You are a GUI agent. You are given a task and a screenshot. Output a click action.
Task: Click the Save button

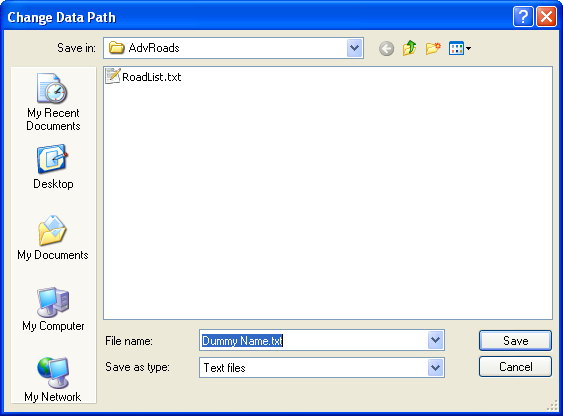[515, 340]
